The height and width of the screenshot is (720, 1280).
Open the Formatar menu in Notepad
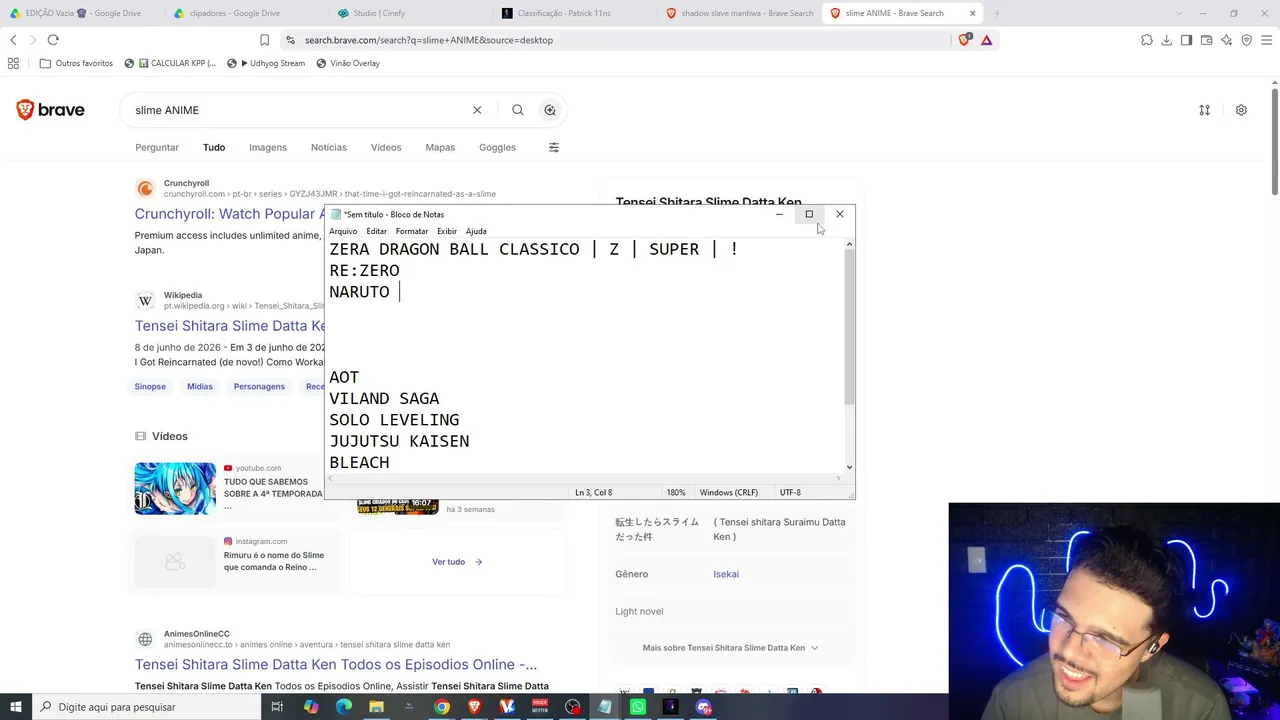tap(411, 231)
